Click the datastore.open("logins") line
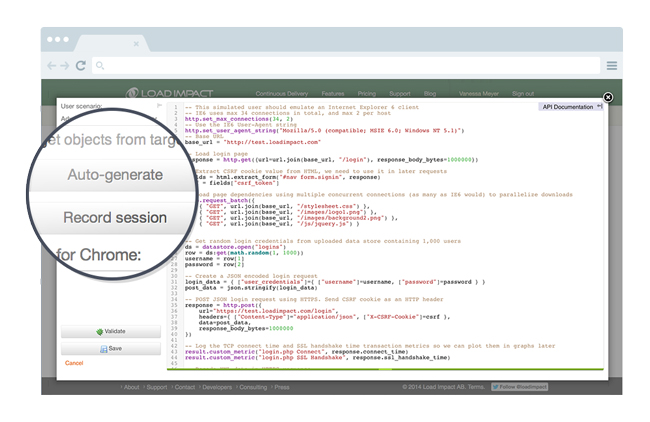The height and width of the screenshot is (422, 650). pyautogui.click(x=235, y=247)
